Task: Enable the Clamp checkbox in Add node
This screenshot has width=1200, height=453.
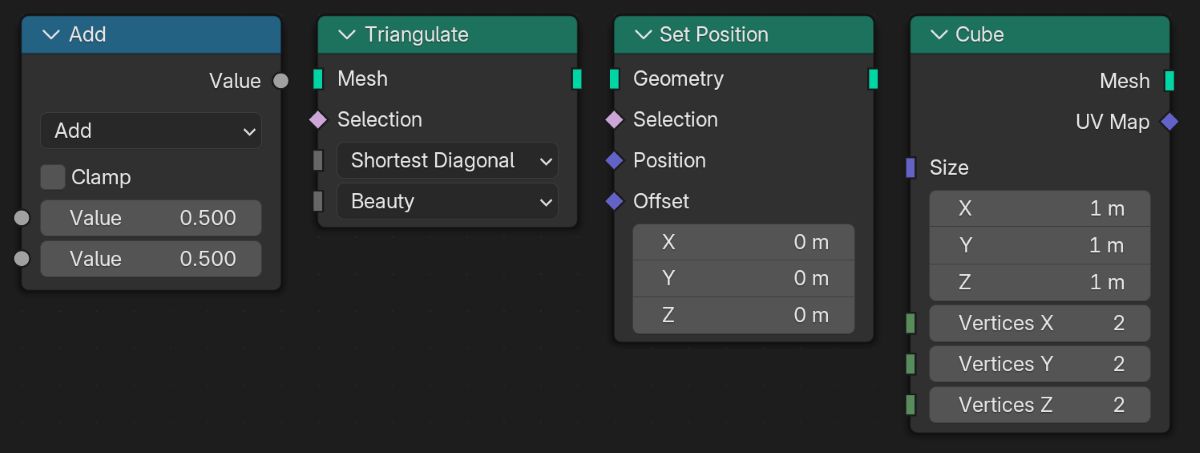Action: coord(53,178)
